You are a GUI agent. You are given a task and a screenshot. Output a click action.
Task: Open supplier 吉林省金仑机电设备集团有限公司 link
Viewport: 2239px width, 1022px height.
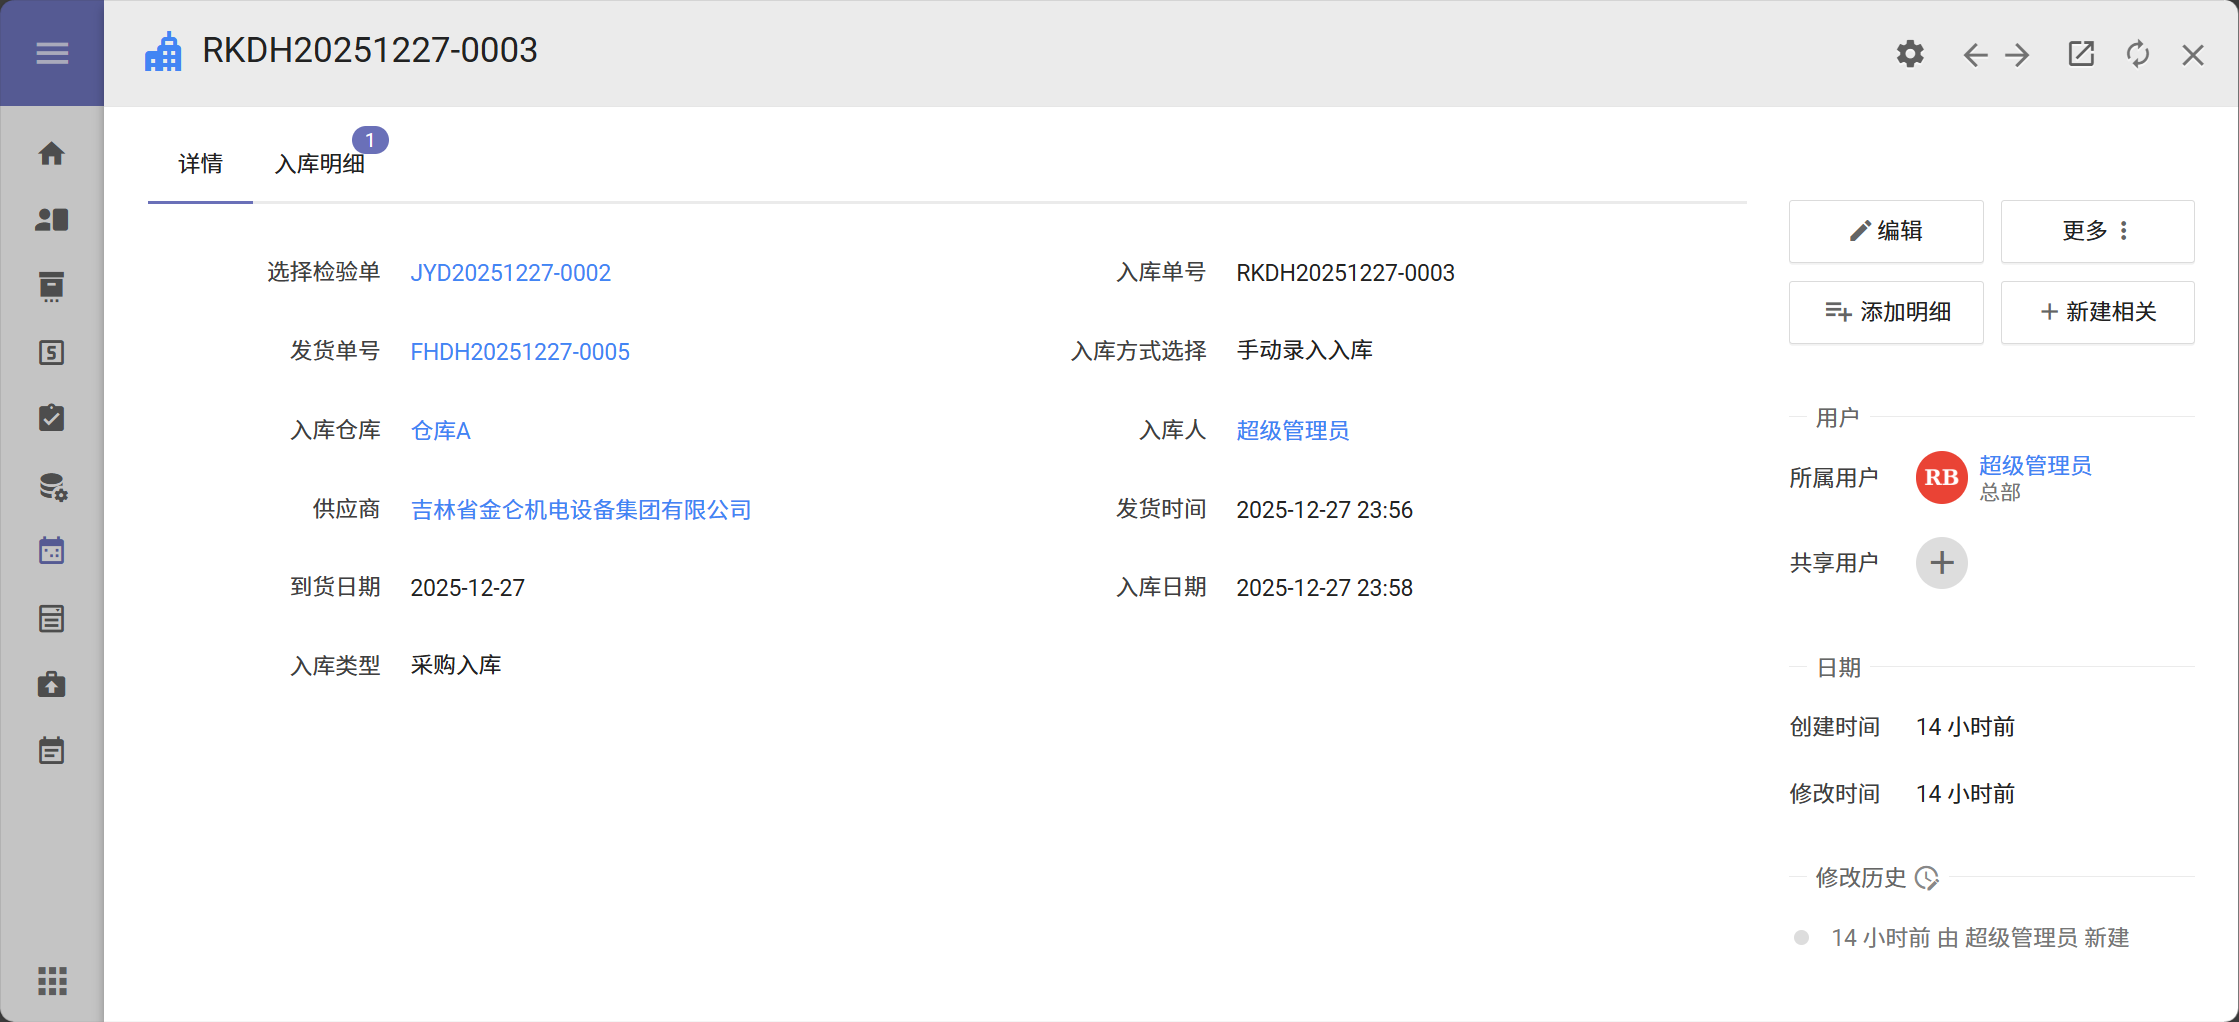tap(581, 510)
